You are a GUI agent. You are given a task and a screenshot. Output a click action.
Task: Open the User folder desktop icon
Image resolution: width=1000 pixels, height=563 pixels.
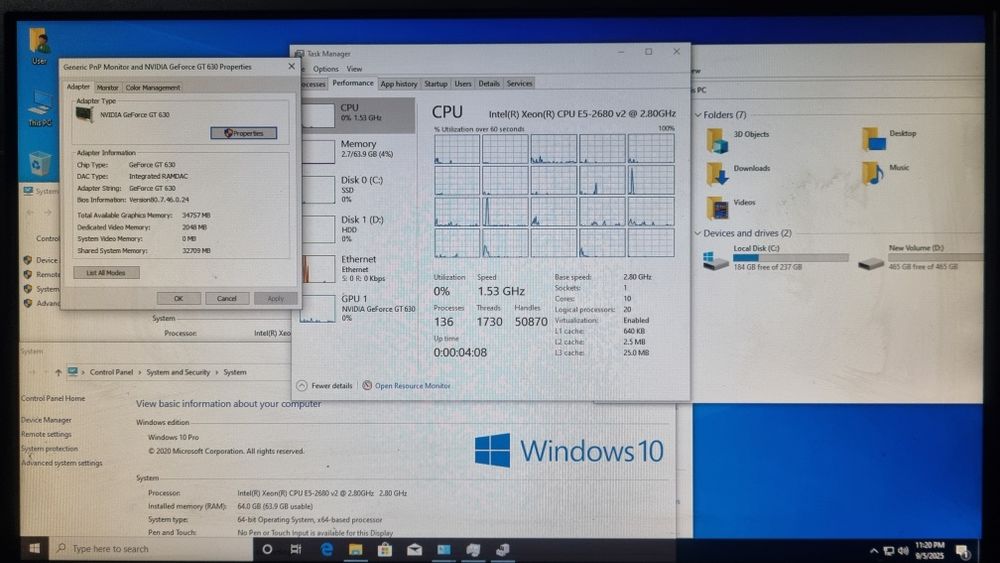(40, 46)
